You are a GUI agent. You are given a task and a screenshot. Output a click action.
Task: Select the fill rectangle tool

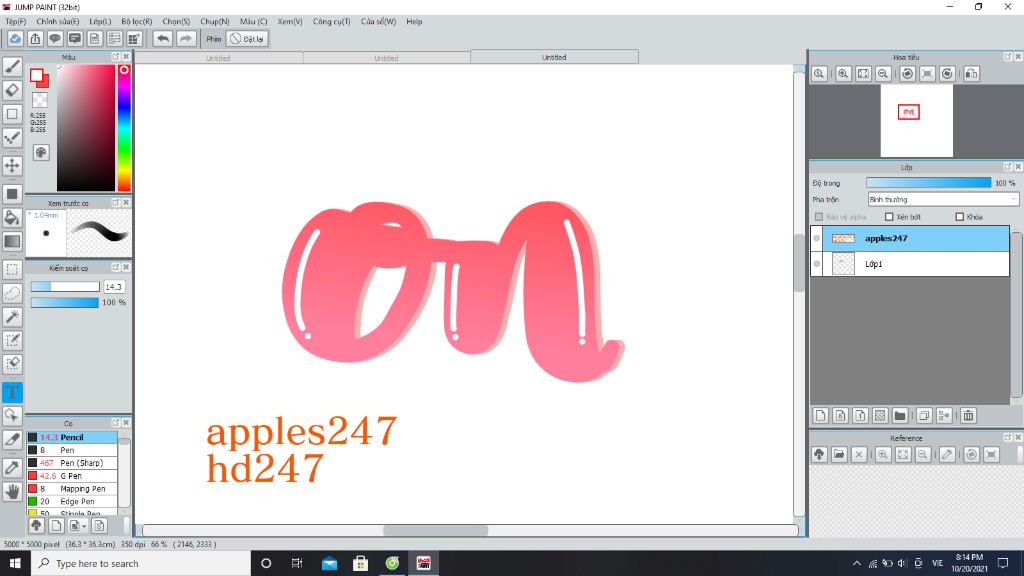pos(12,194)
